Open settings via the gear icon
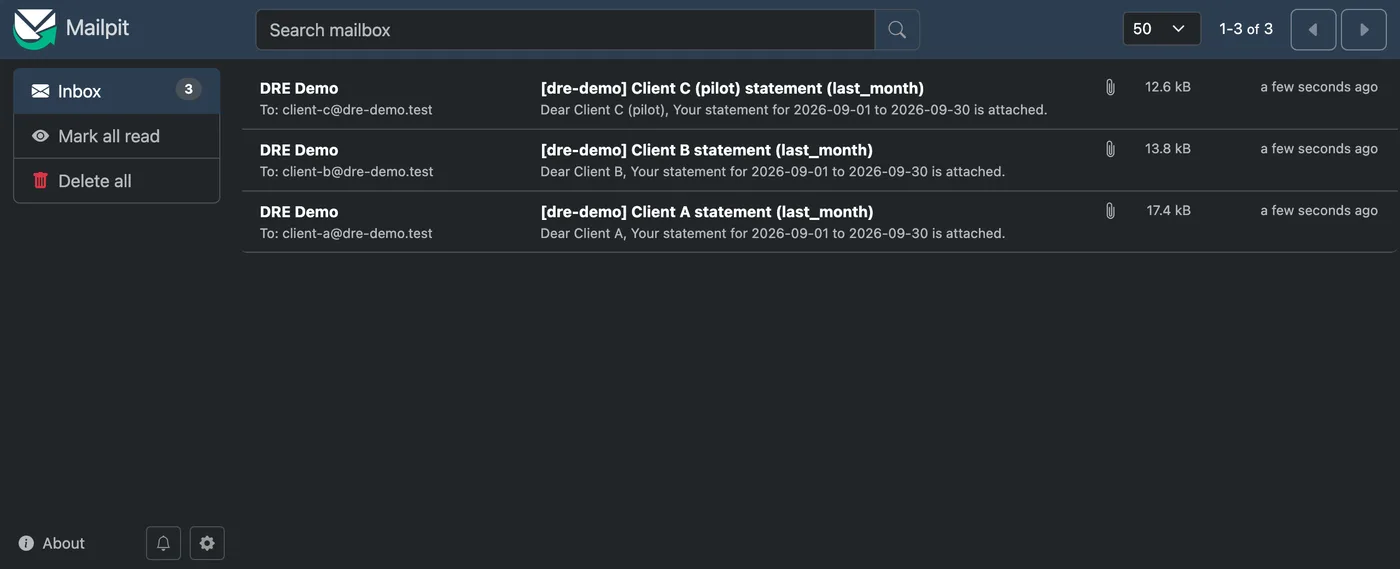1400x569 pixels. 207,543
